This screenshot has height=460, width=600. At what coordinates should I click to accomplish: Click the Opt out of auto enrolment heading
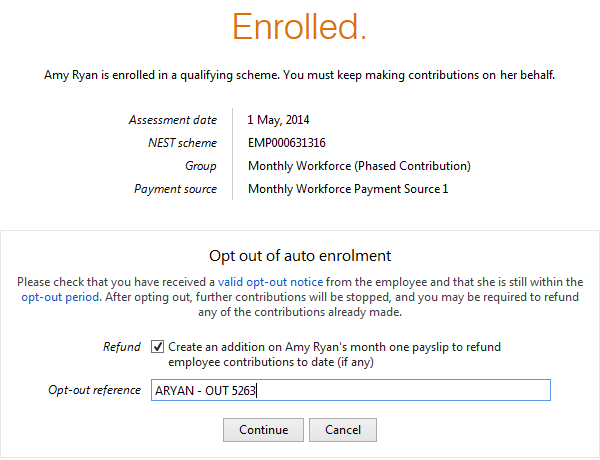click(300, 255)
